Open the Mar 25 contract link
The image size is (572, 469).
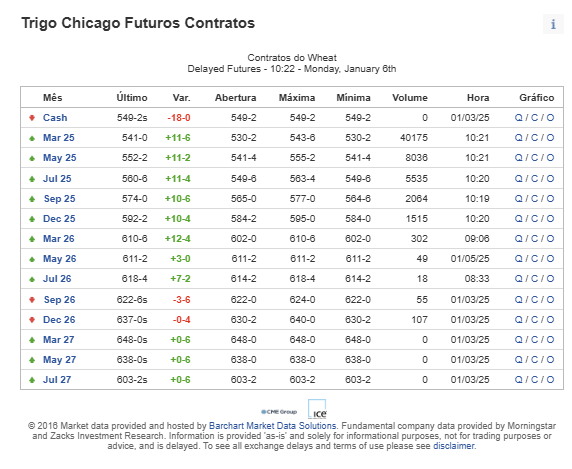tap(59, 138)
